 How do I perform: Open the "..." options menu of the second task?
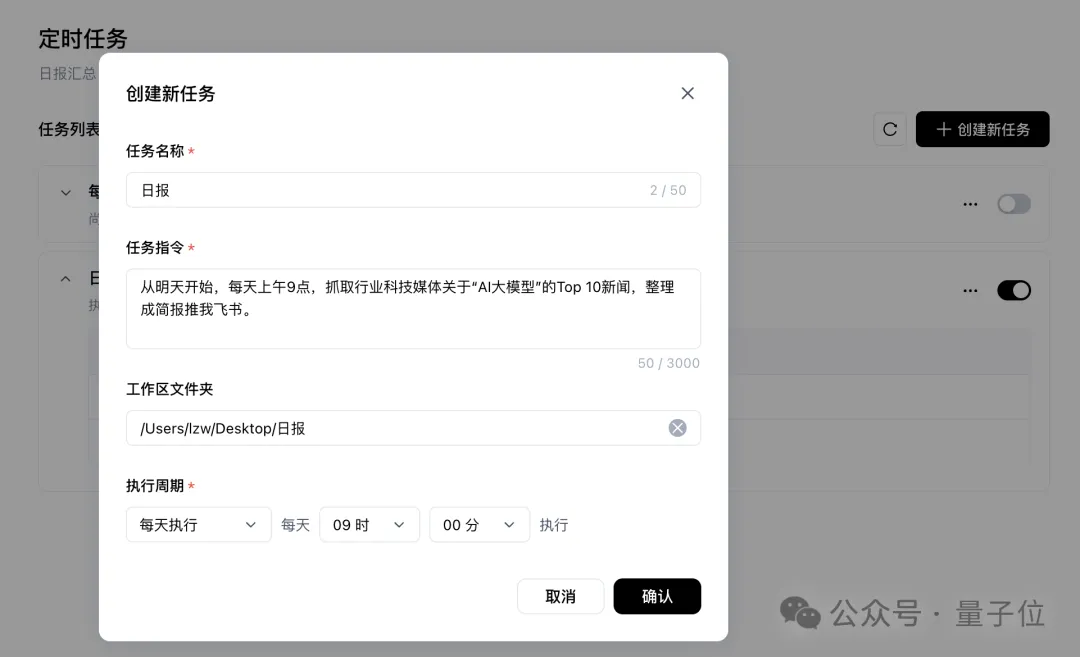coord(969,290)
